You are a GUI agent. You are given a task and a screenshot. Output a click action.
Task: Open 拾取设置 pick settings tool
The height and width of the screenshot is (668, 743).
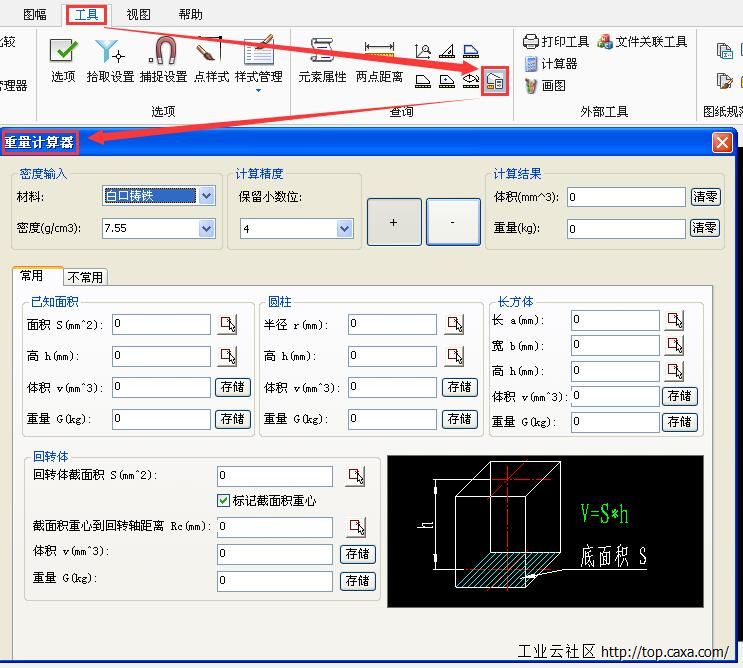point(110,51)
